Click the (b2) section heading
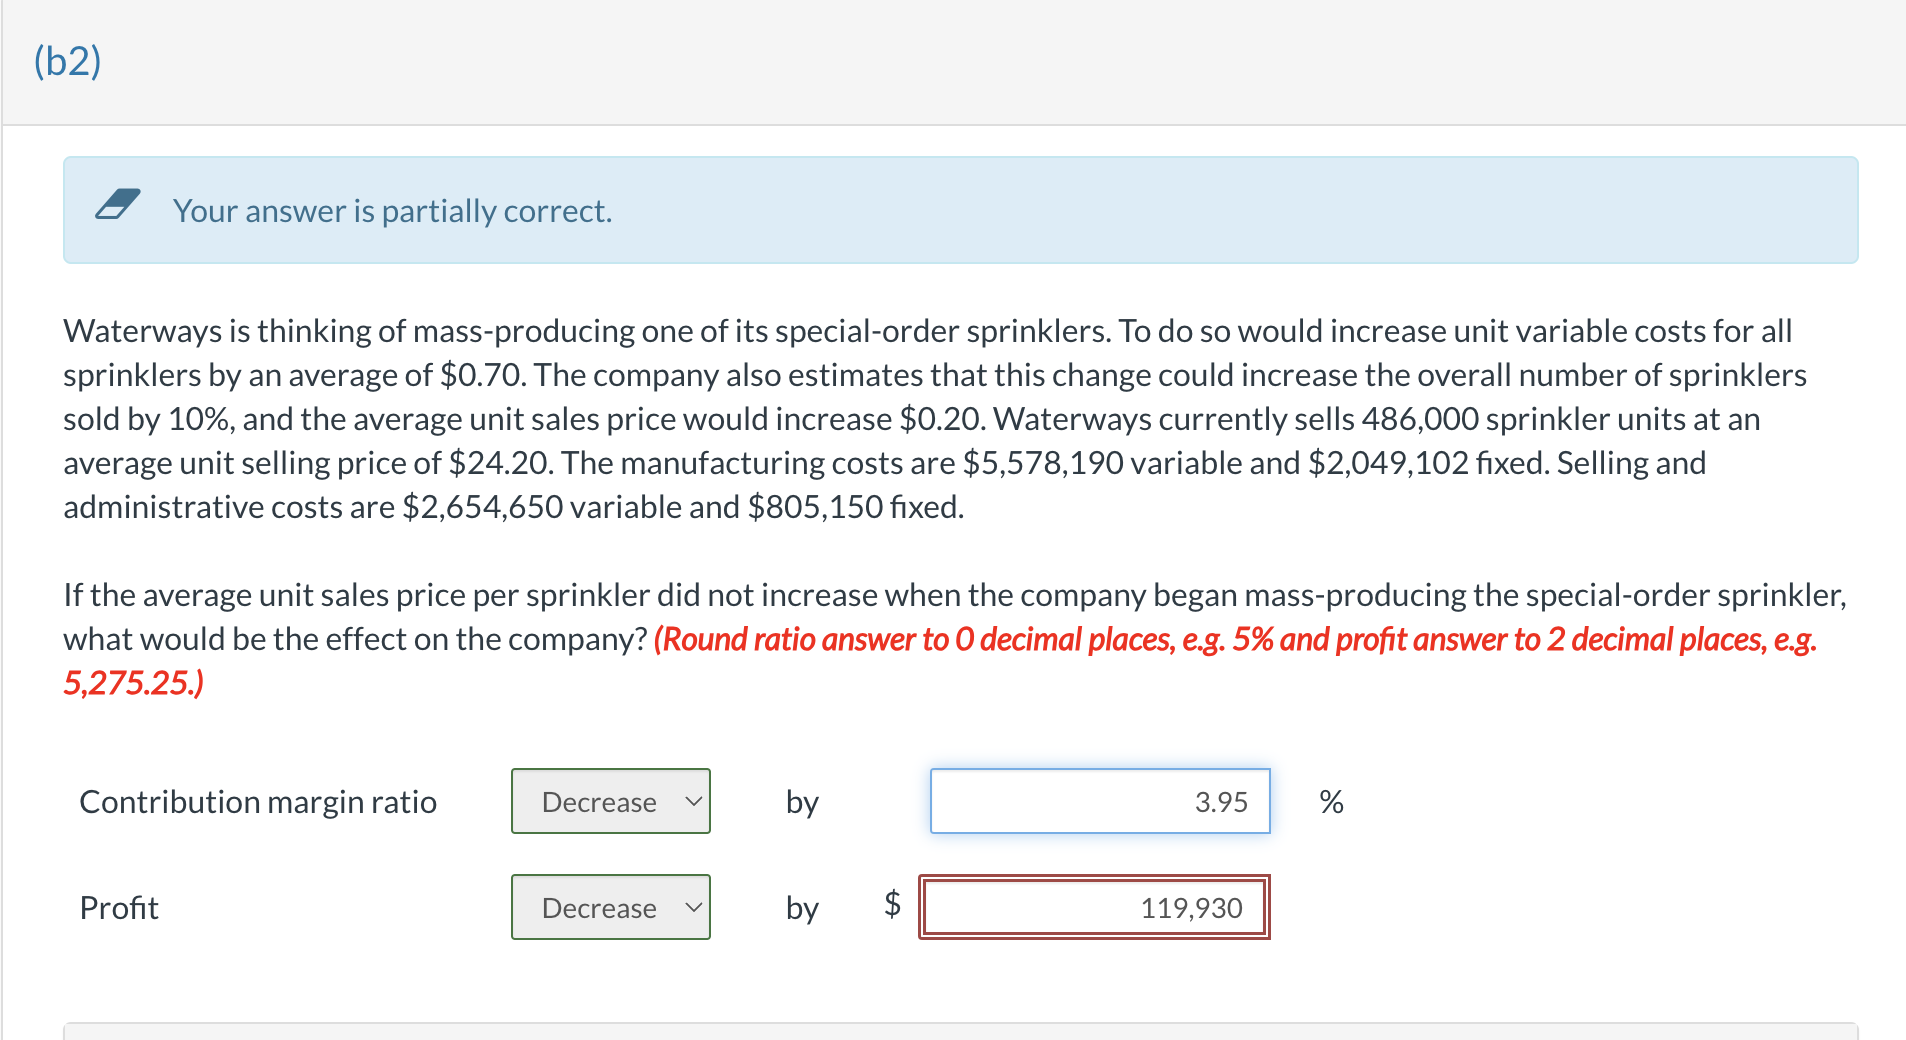Screen dimensions: 1906x1040 coord(68,61)
